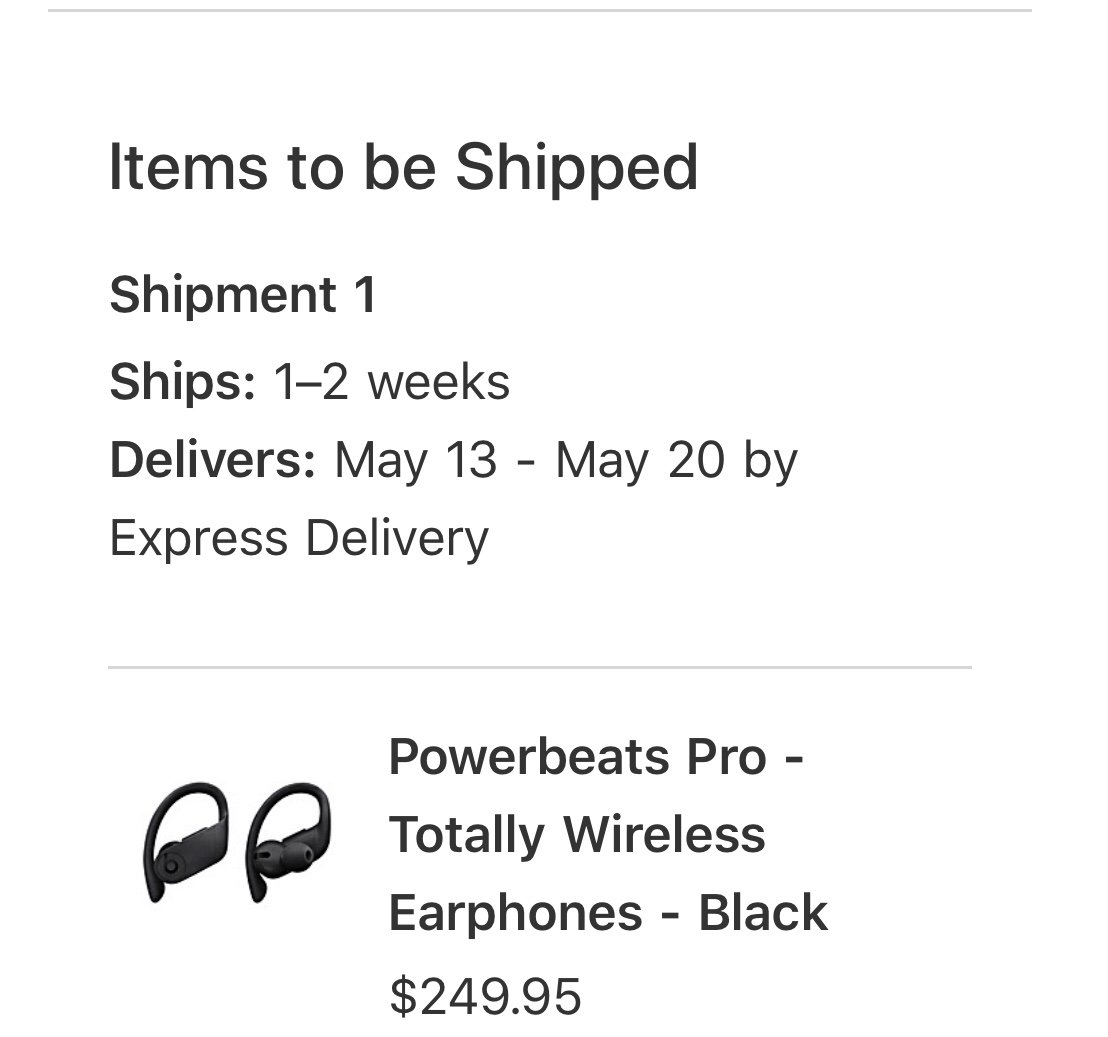Viewport: 1108px width, 1037px height.
Task: Click the 'Shipment 1' label
Action: coord(243,295)
